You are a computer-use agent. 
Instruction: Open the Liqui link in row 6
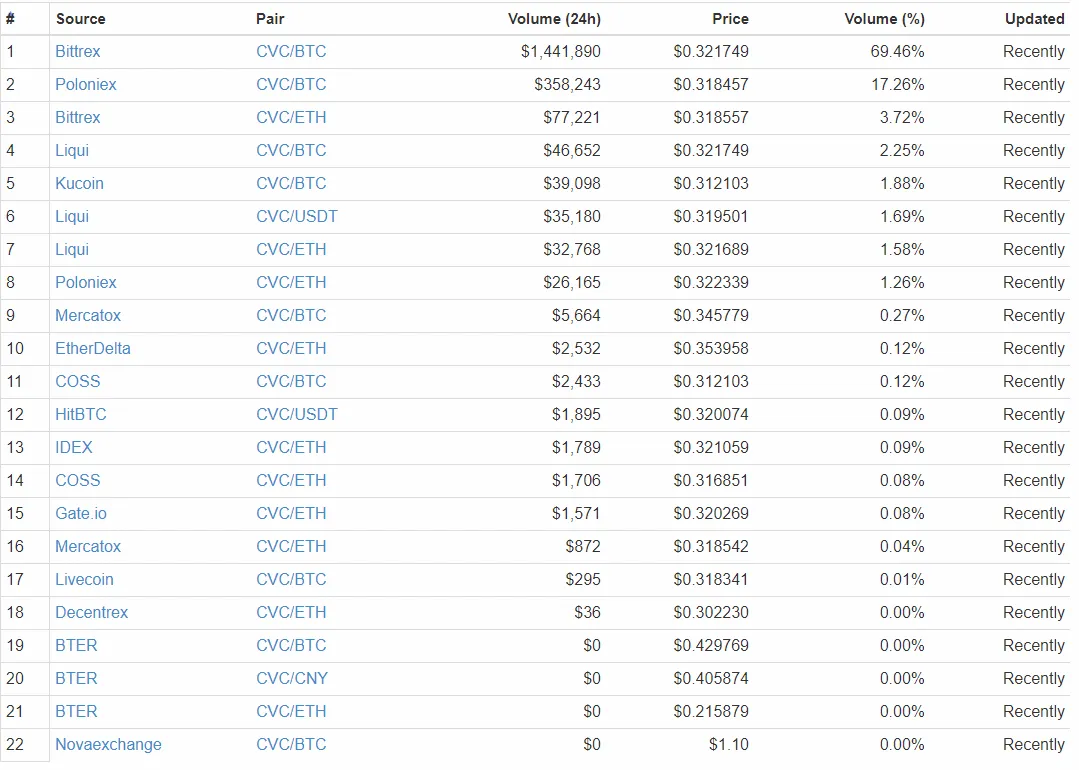(72, 217)
